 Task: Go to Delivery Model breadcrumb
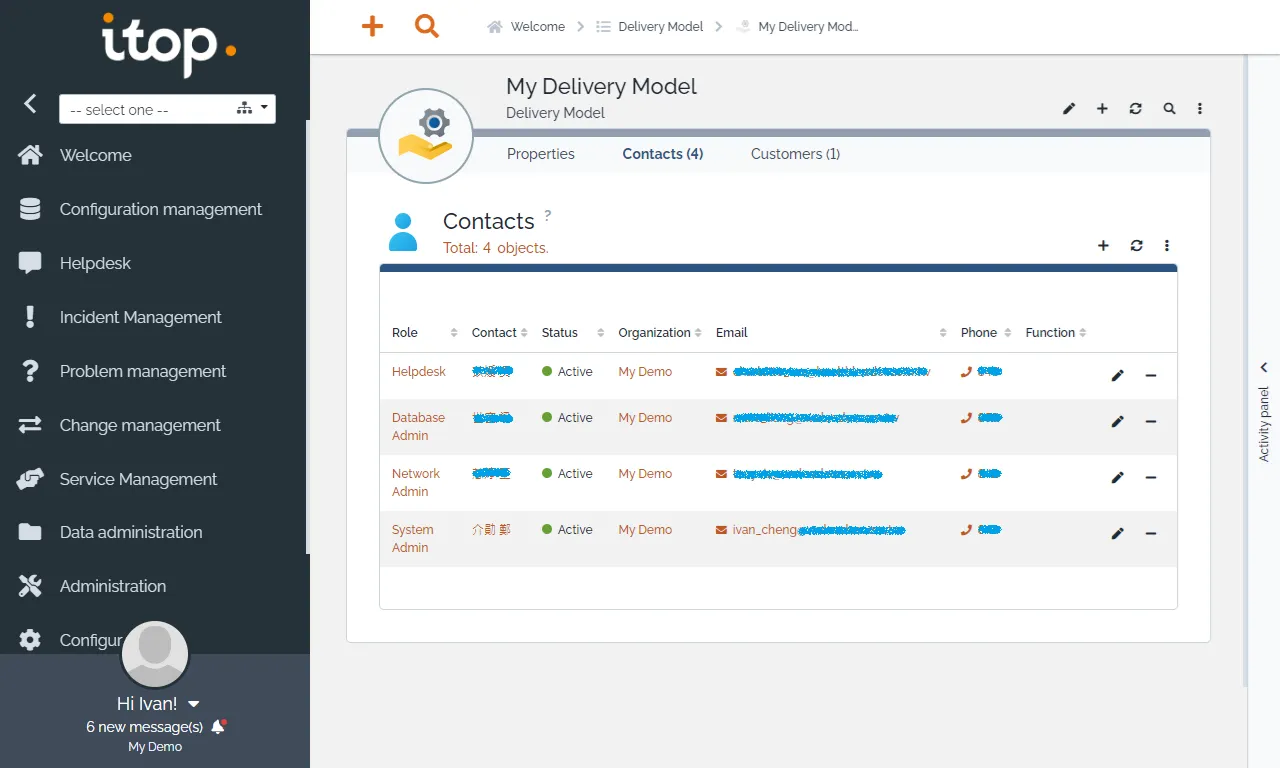pyautogui.click(x=650, y=27)
